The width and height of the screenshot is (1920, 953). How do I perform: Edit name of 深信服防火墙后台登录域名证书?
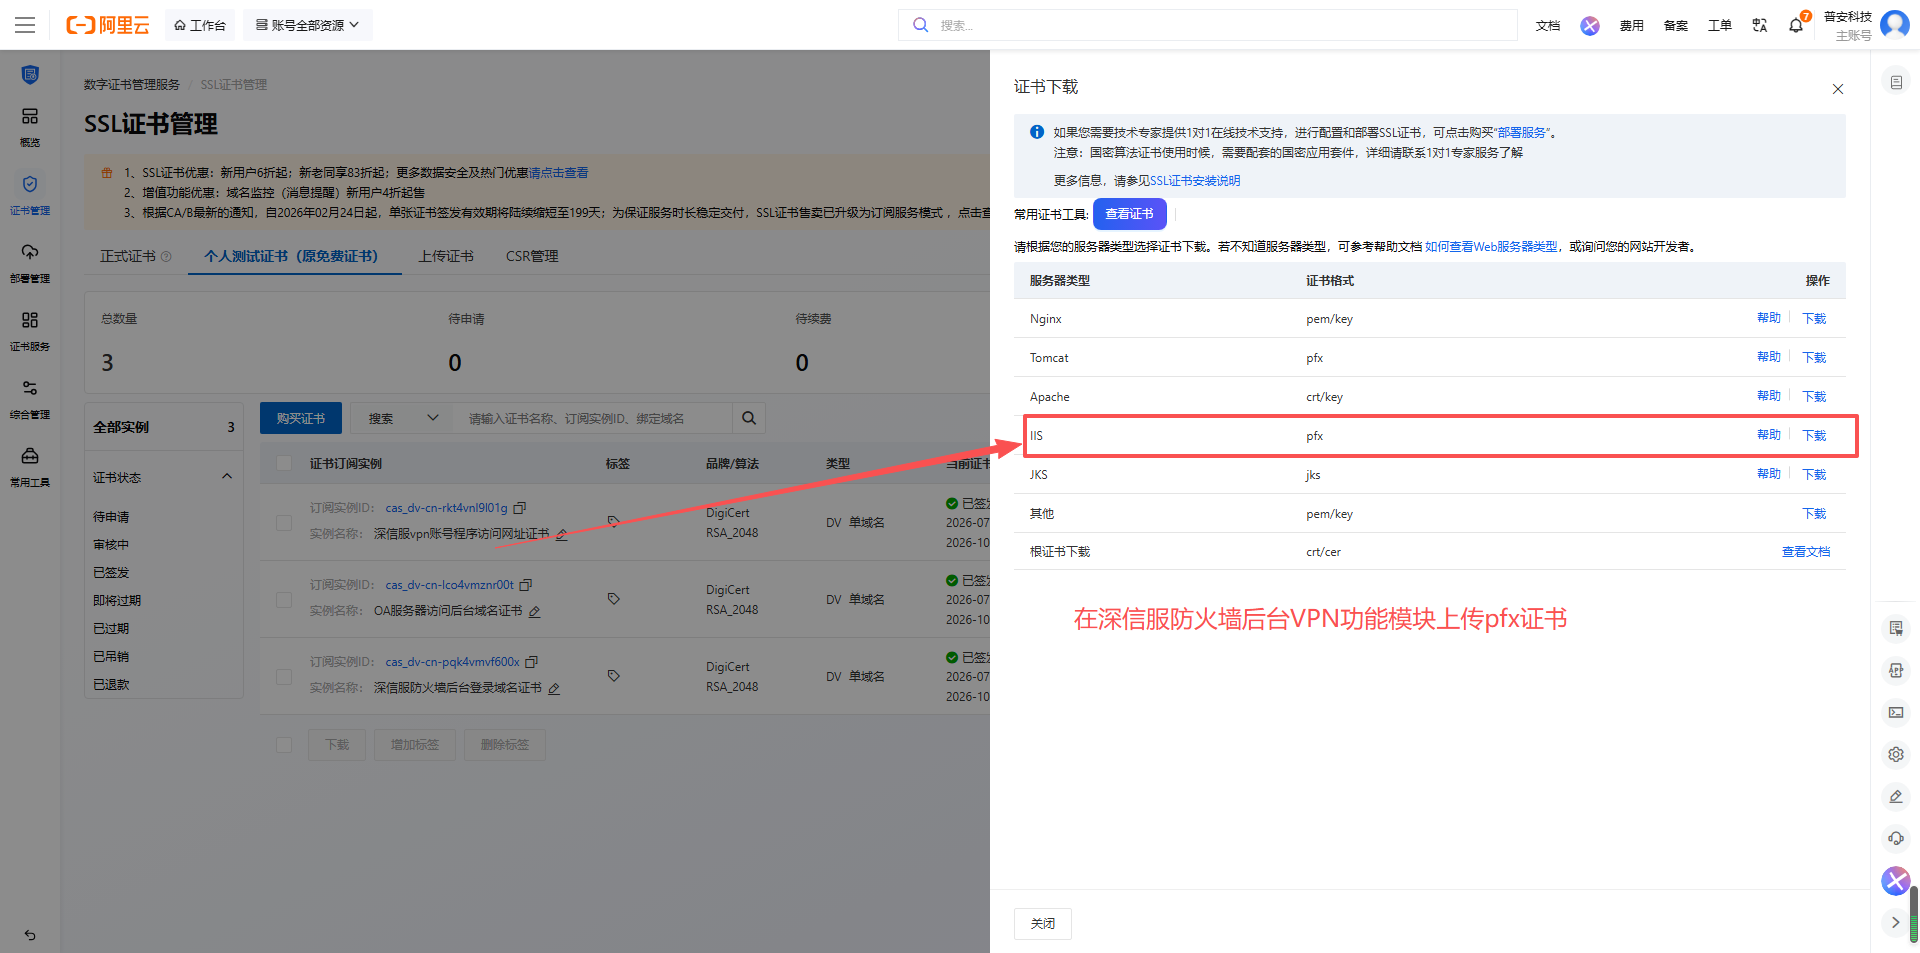coord(554,688)
